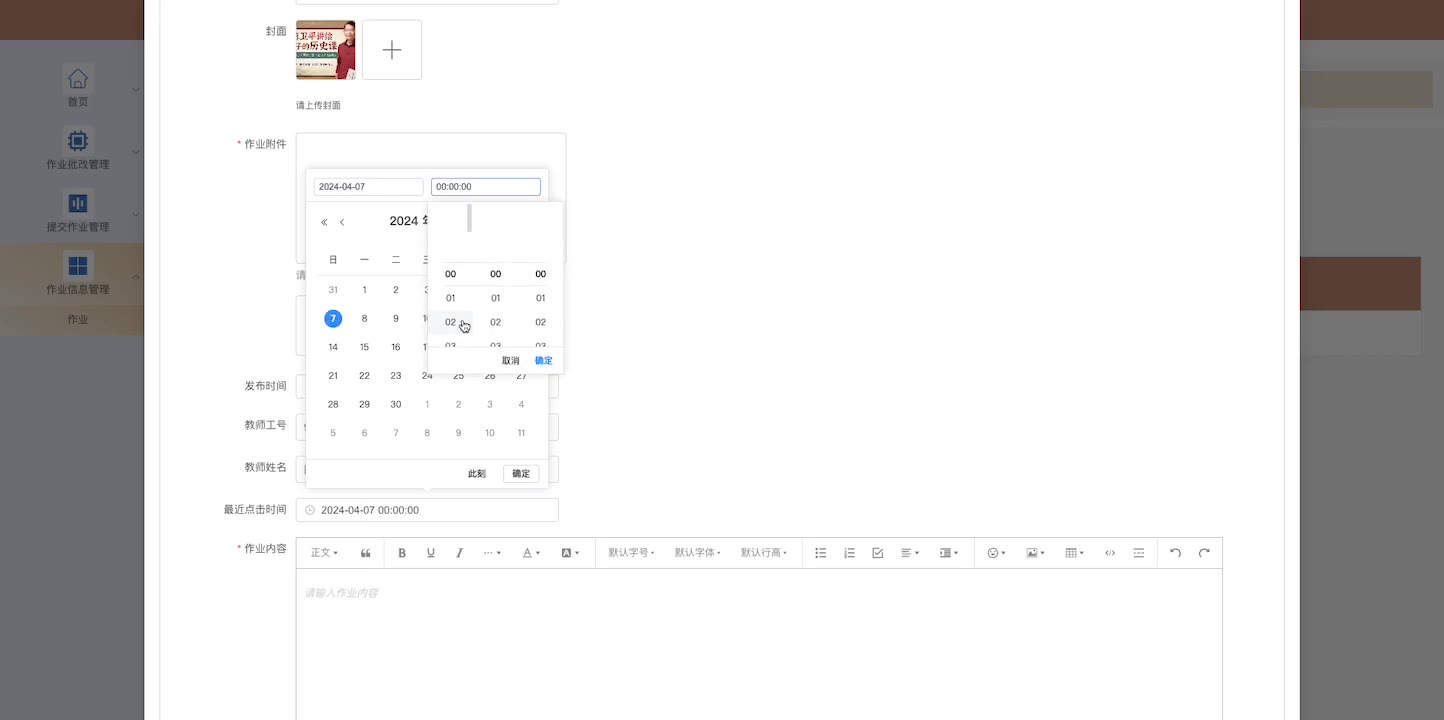Select second 01 in the time picker

pos(541,298)
